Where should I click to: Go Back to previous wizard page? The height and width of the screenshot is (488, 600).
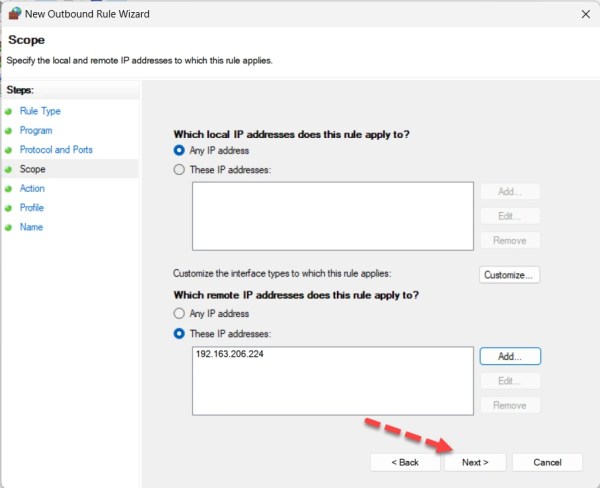pos(404,462)
